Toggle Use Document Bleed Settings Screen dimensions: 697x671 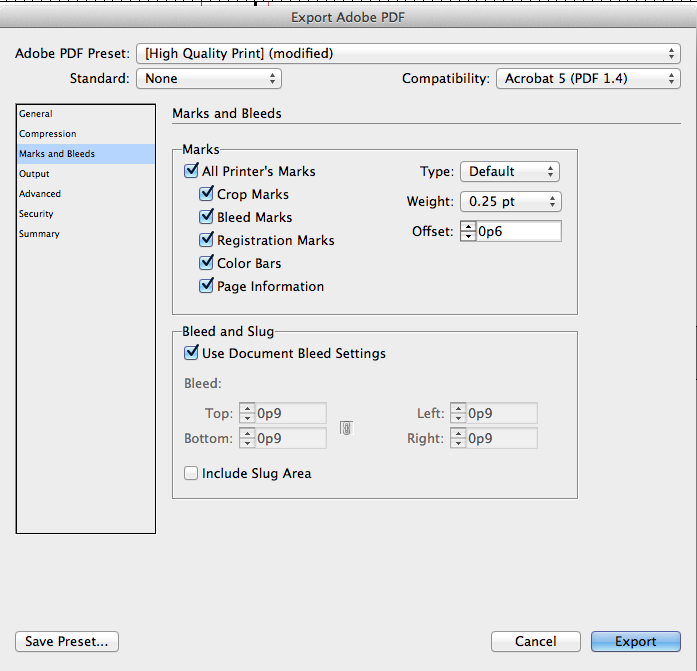tap(191, 353)
